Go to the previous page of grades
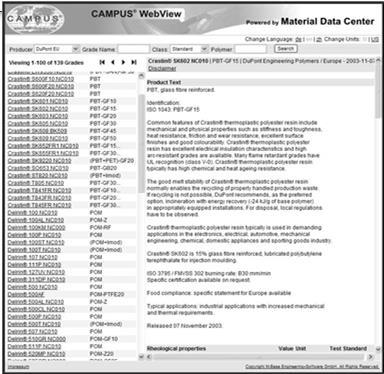 click(113, 62)
